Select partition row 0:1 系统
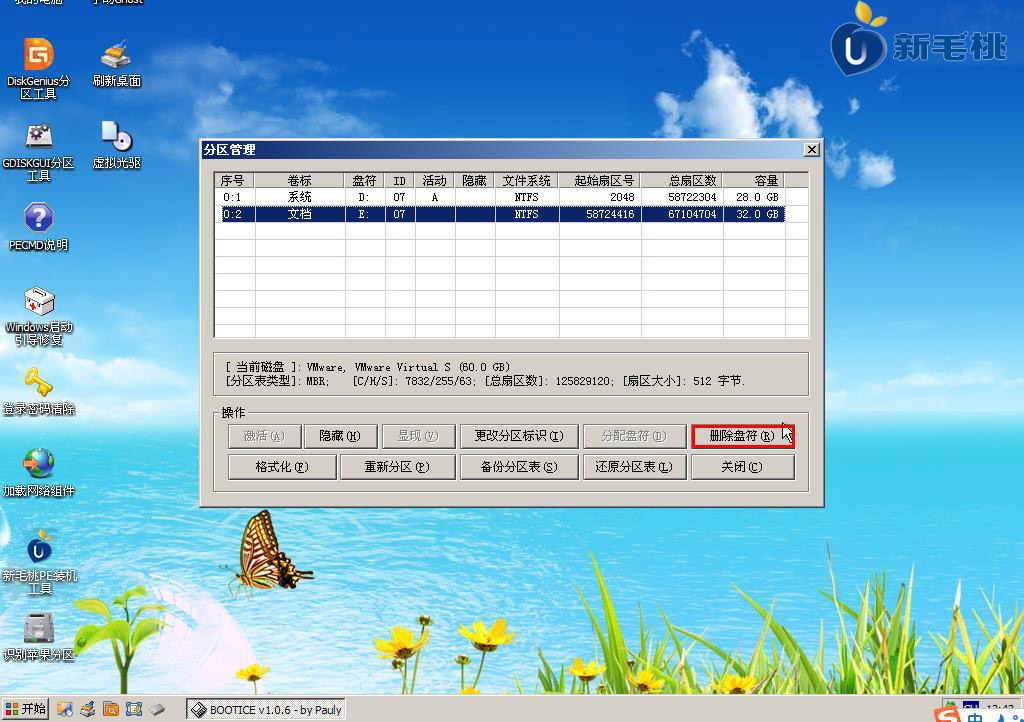The image size is (1024, 722). [500, 197]
